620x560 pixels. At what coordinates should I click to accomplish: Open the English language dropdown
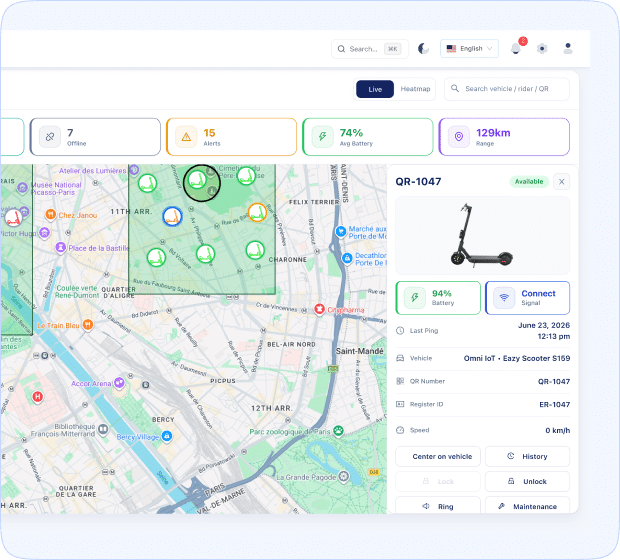469,49
